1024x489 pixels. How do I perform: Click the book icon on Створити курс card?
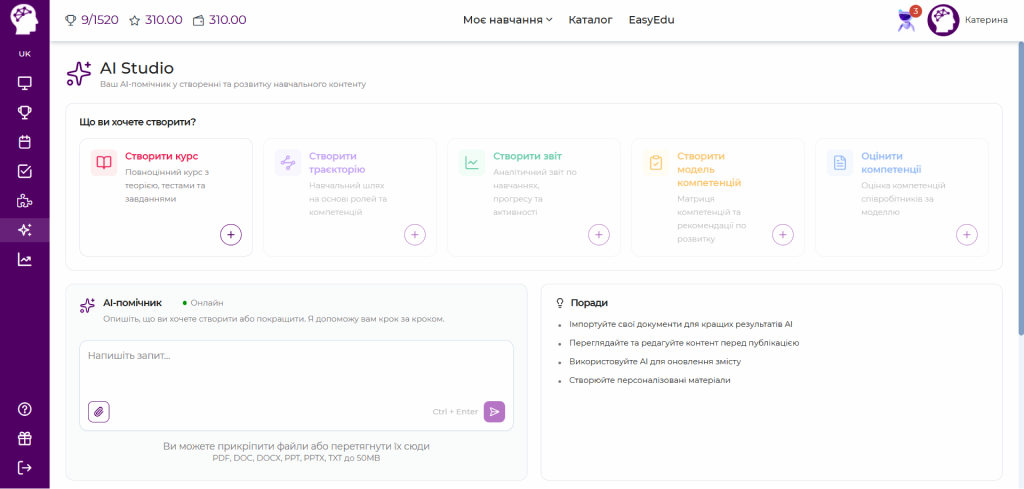(x=104, y=163)
